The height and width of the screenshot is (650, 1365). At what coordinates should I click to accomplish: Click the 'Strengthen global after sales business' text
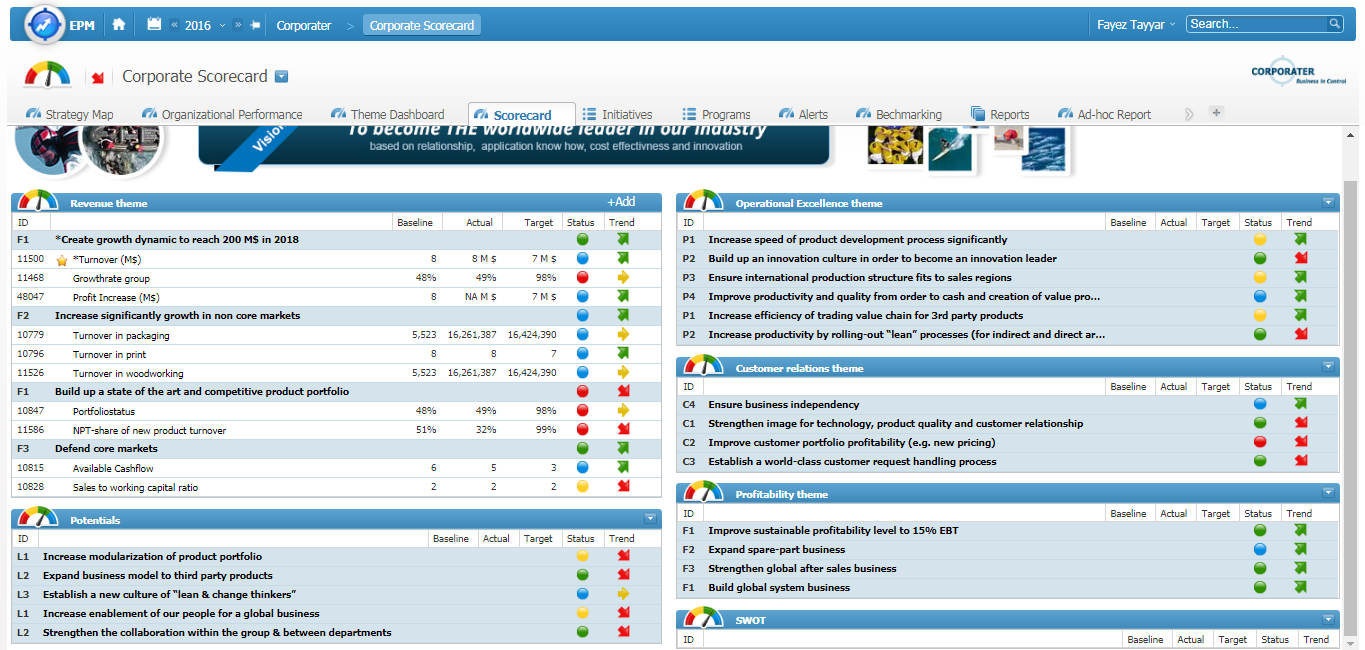point(802,569)
